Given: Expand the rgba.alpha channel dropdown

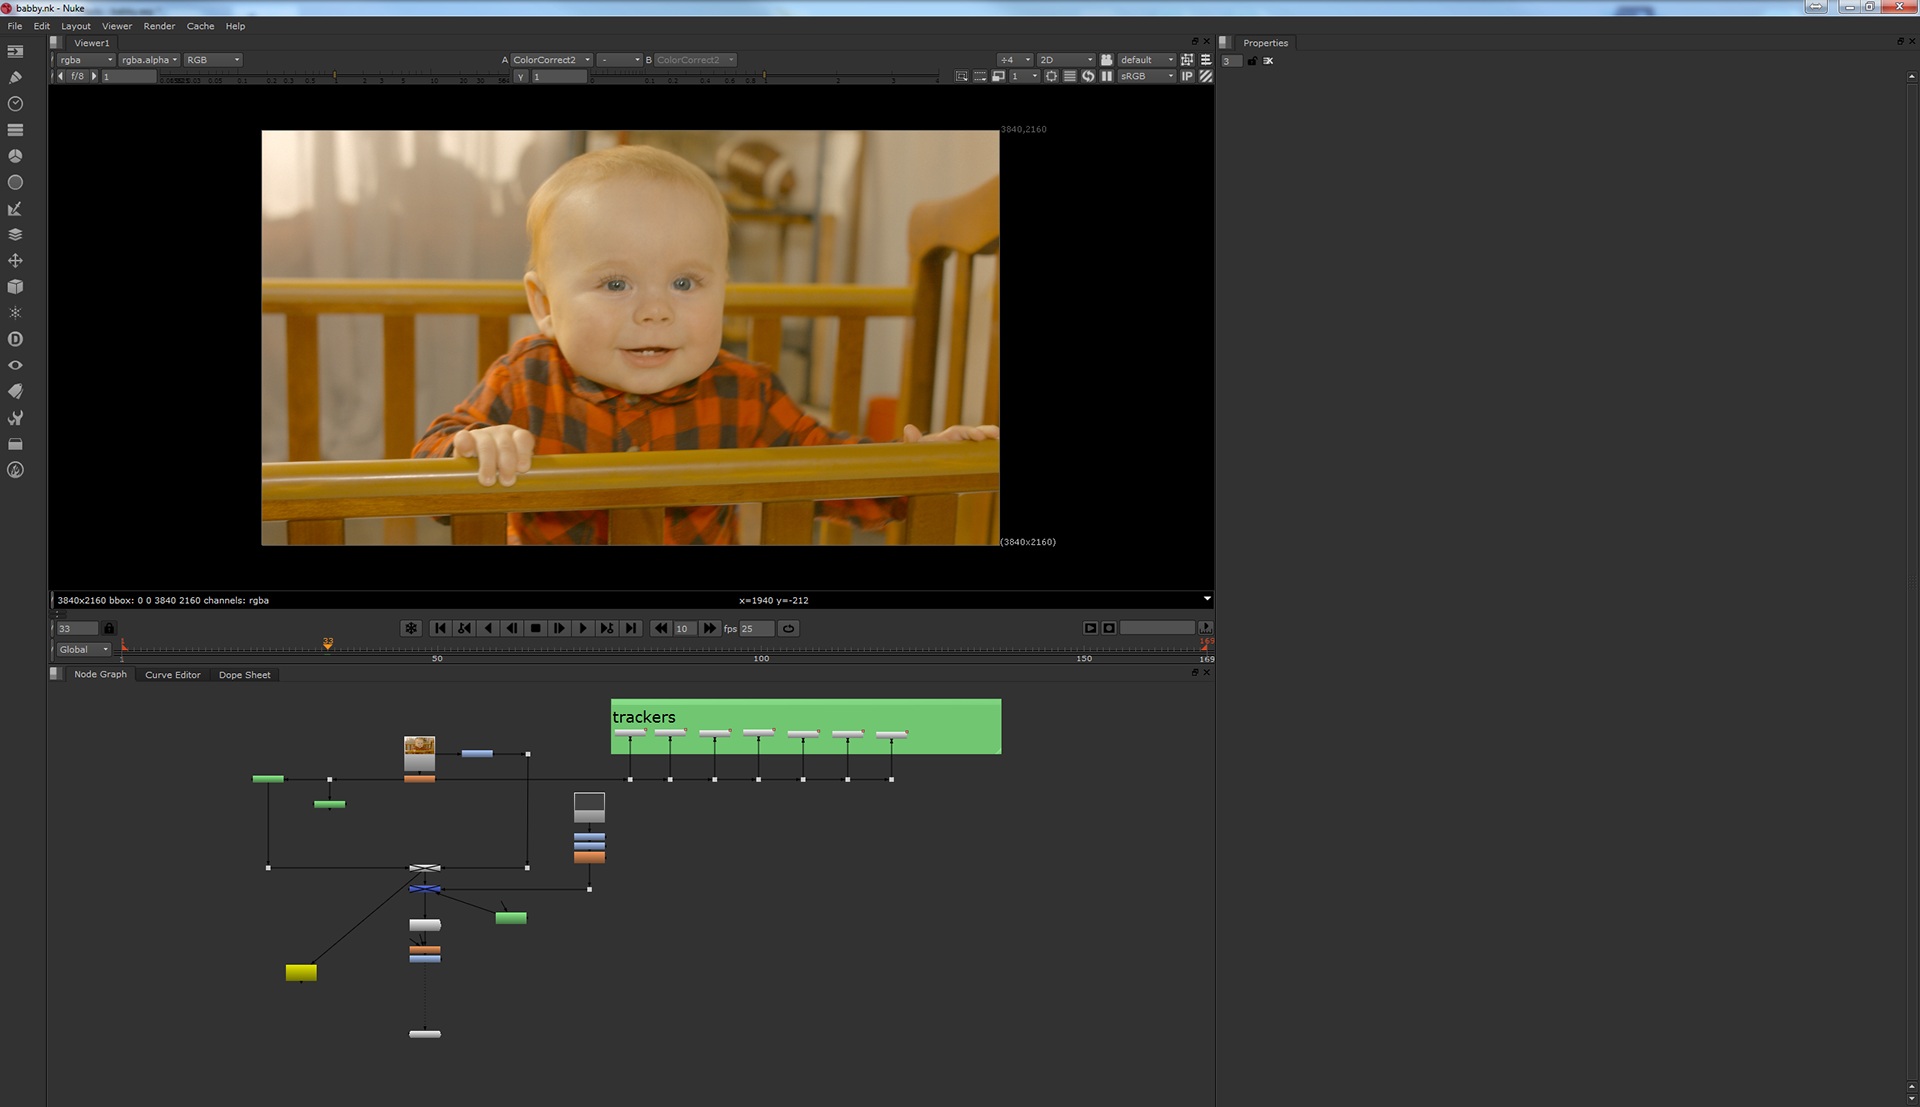Looking at the screenshot, I should (x=149, y=60).
